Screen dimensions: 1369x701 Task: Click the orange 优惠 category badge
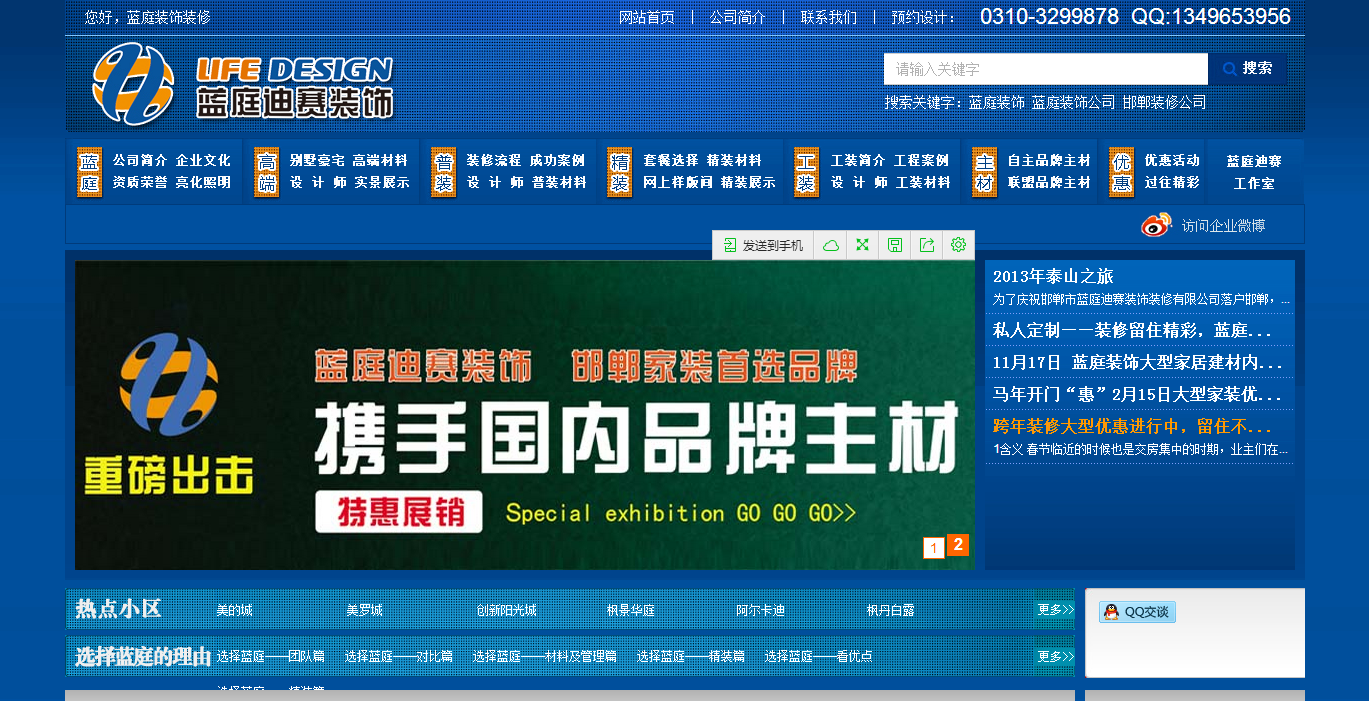1122,172
